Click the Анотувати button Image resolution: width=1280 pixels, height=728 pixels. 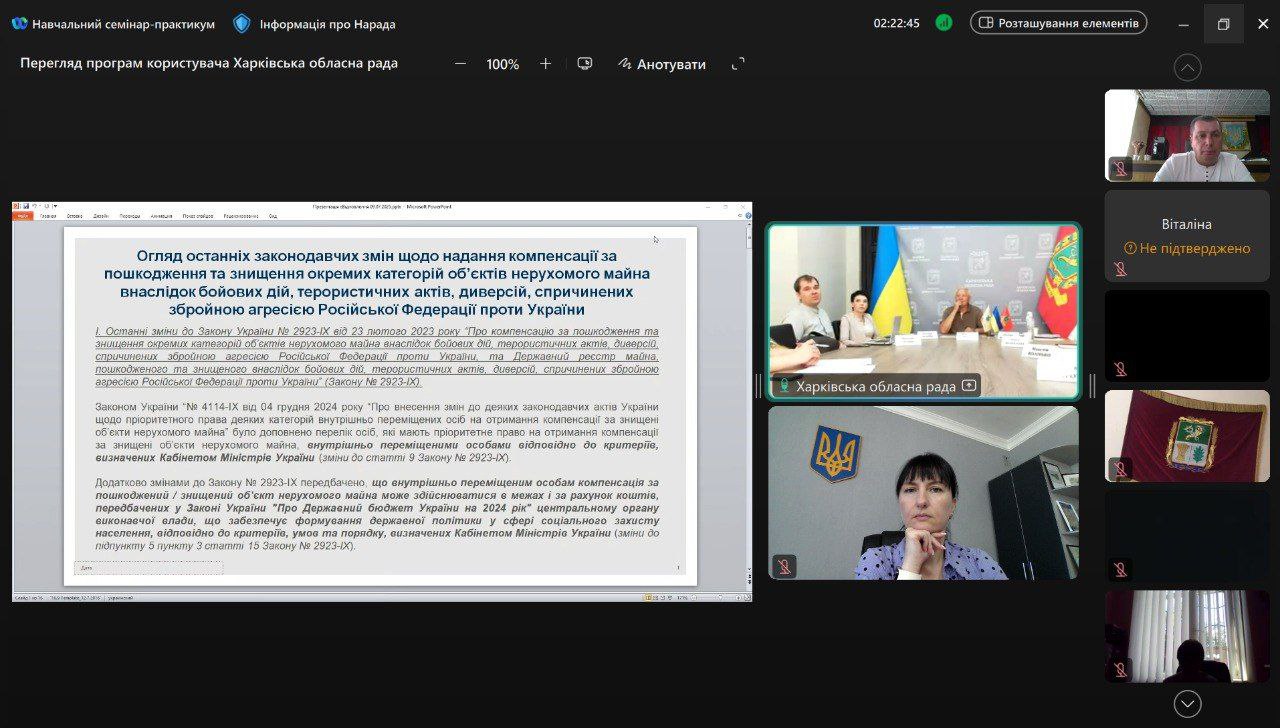pos(662,64)
